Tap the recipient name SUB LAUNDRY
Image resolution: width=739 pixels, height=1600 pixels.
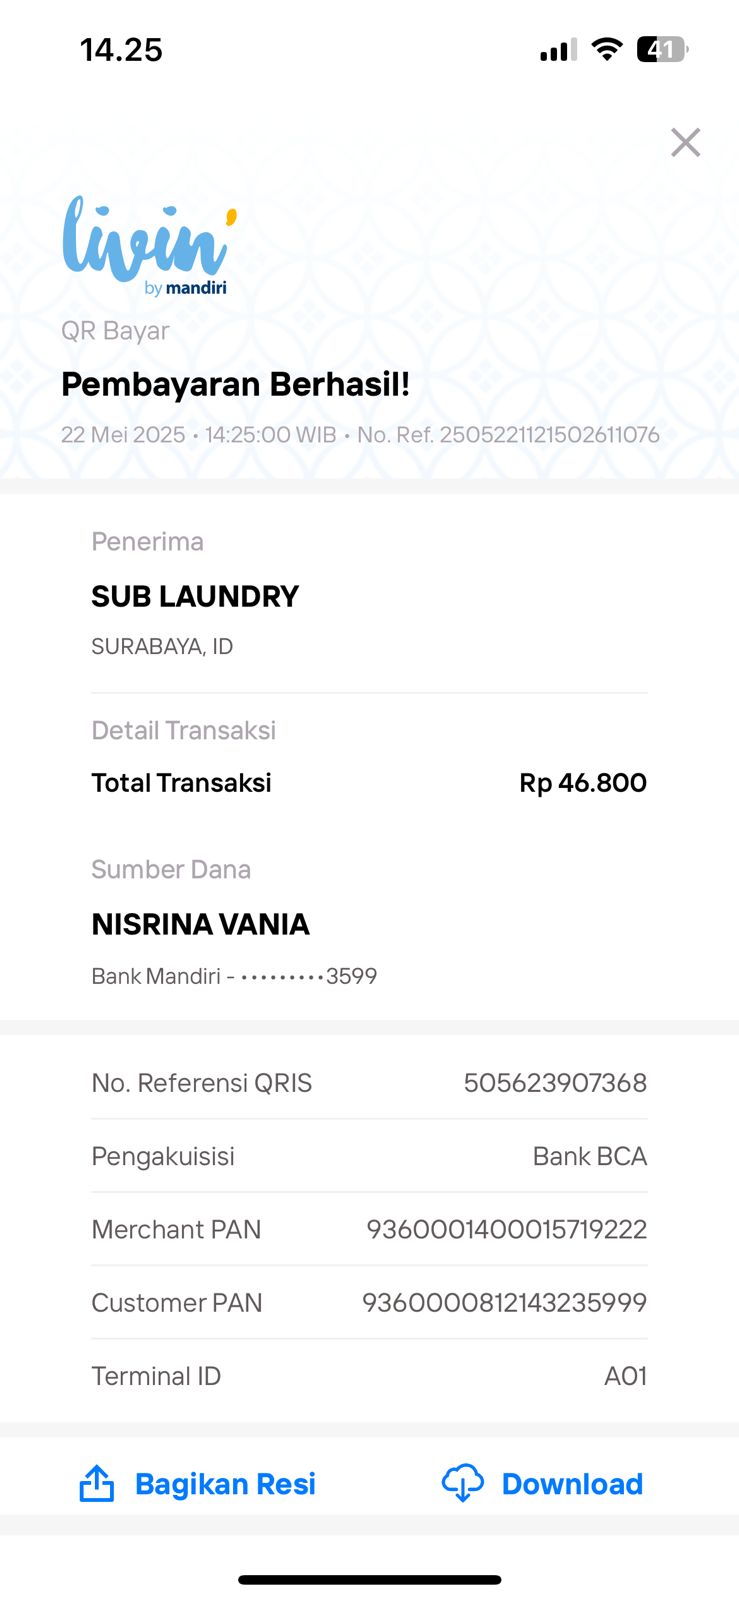coord(195,597)
